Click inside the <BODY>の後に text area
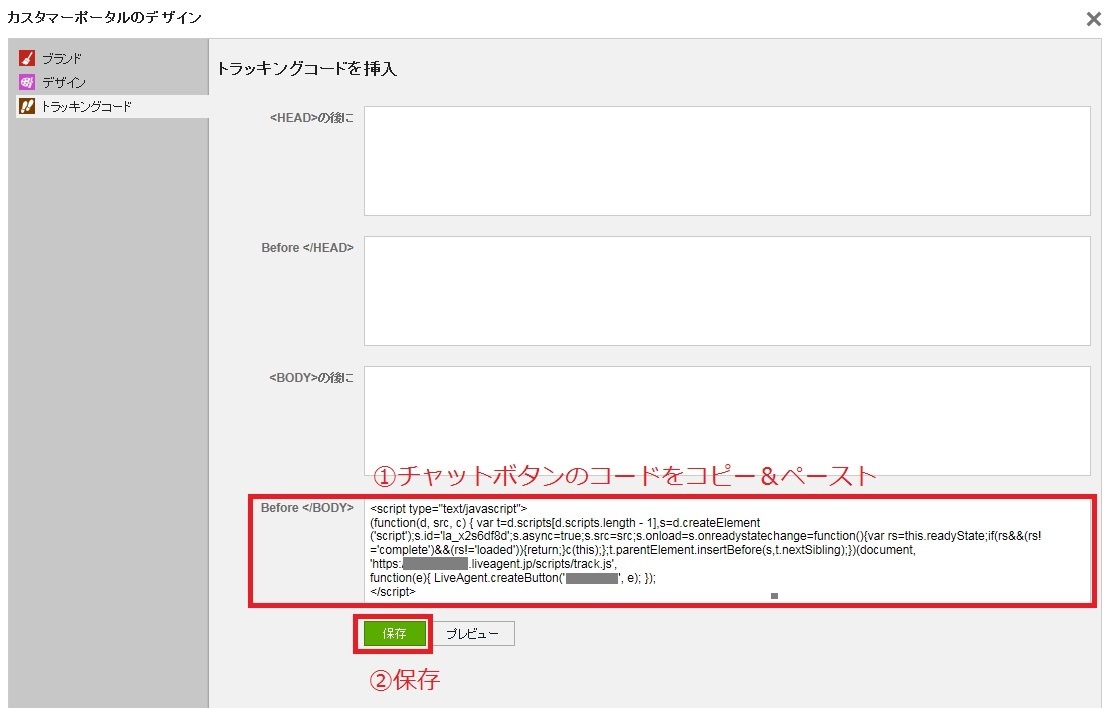 [x=727, y=421]
